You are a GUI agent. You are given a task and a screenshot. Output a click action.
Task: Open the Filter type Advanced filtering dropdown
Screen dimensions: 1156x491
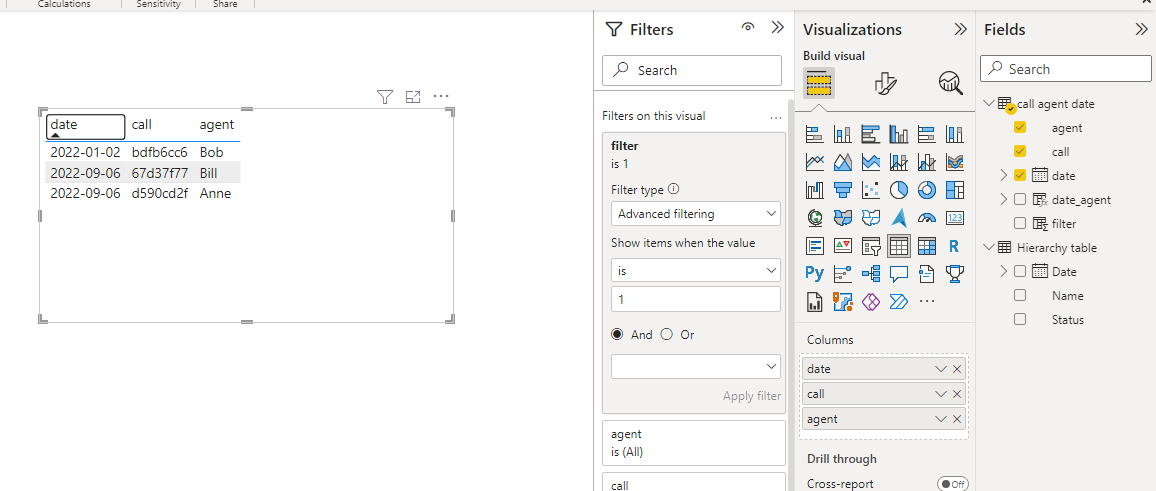[695, 214]
